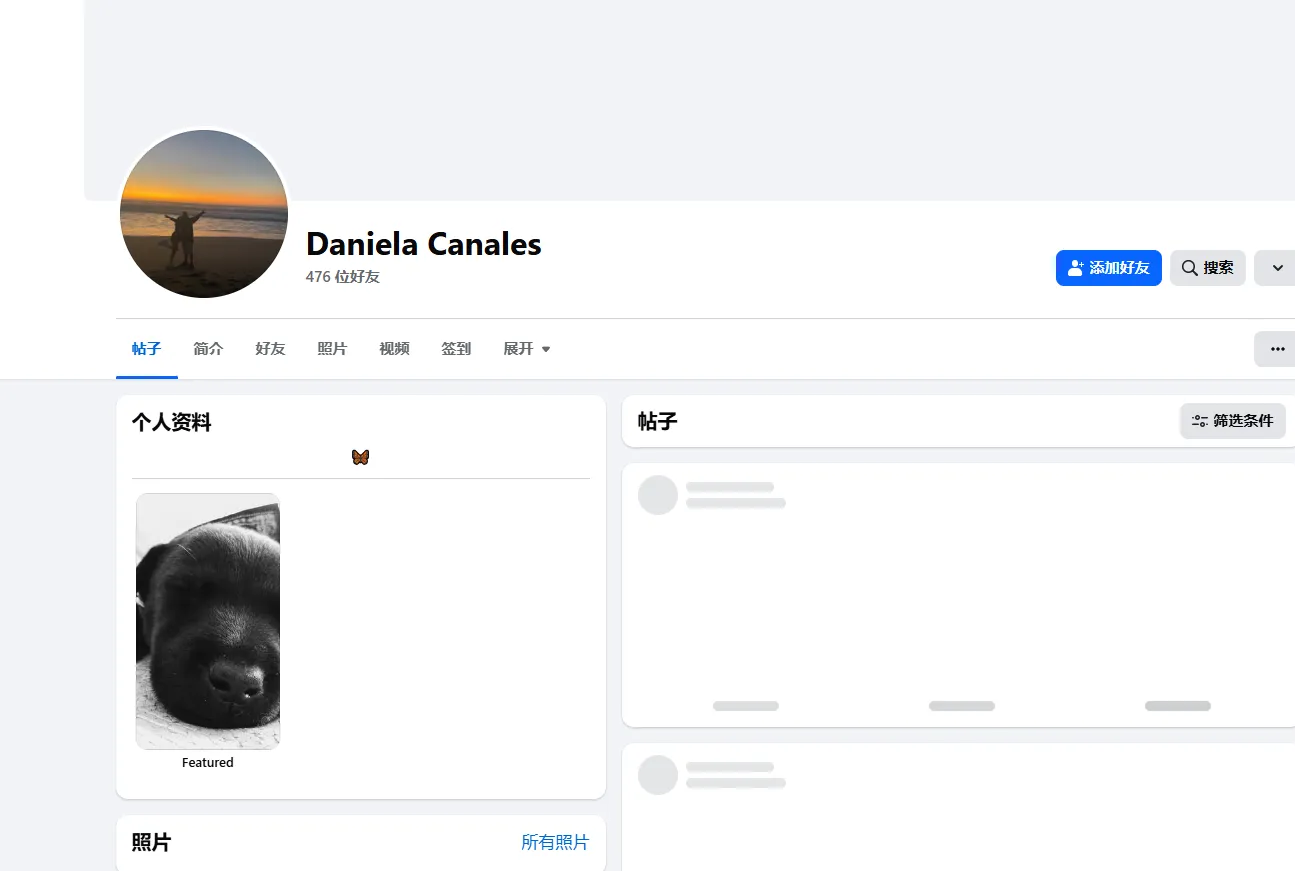Click the 476 位好友 friends count
Screen dimensions: 1295x871
[343, 277]
